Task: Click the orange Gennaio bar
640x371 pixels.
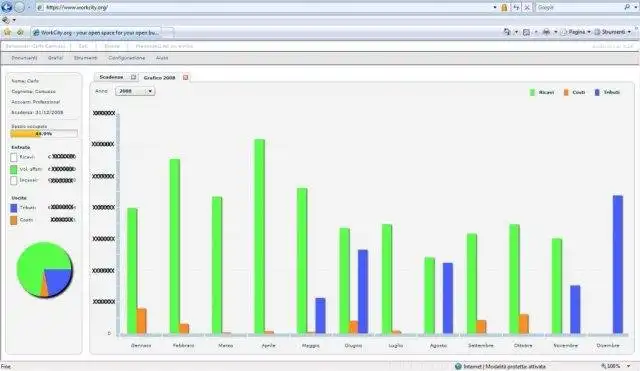Action: coord(141,321)
